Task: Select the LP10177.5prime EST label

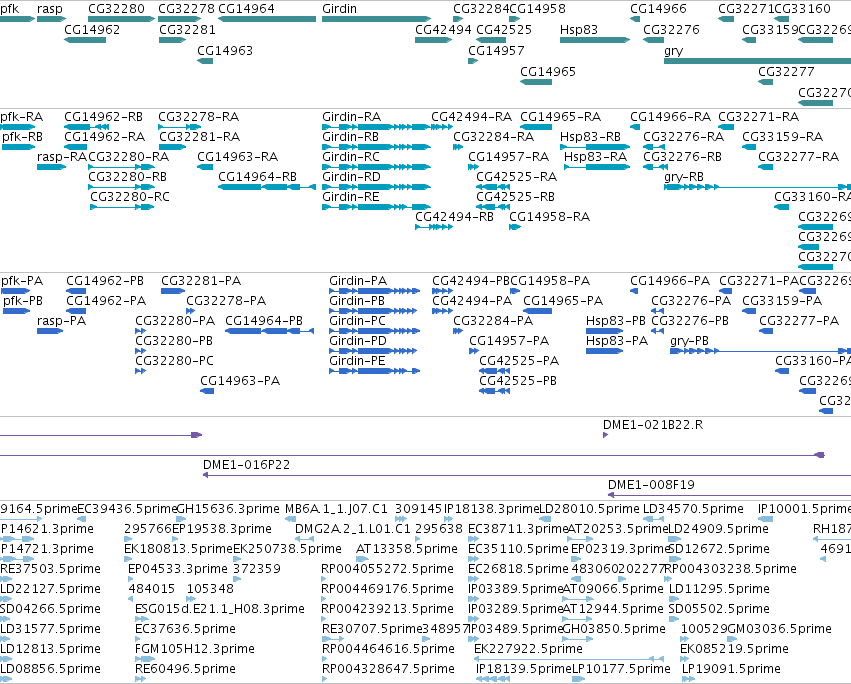Action: (621, 669)
